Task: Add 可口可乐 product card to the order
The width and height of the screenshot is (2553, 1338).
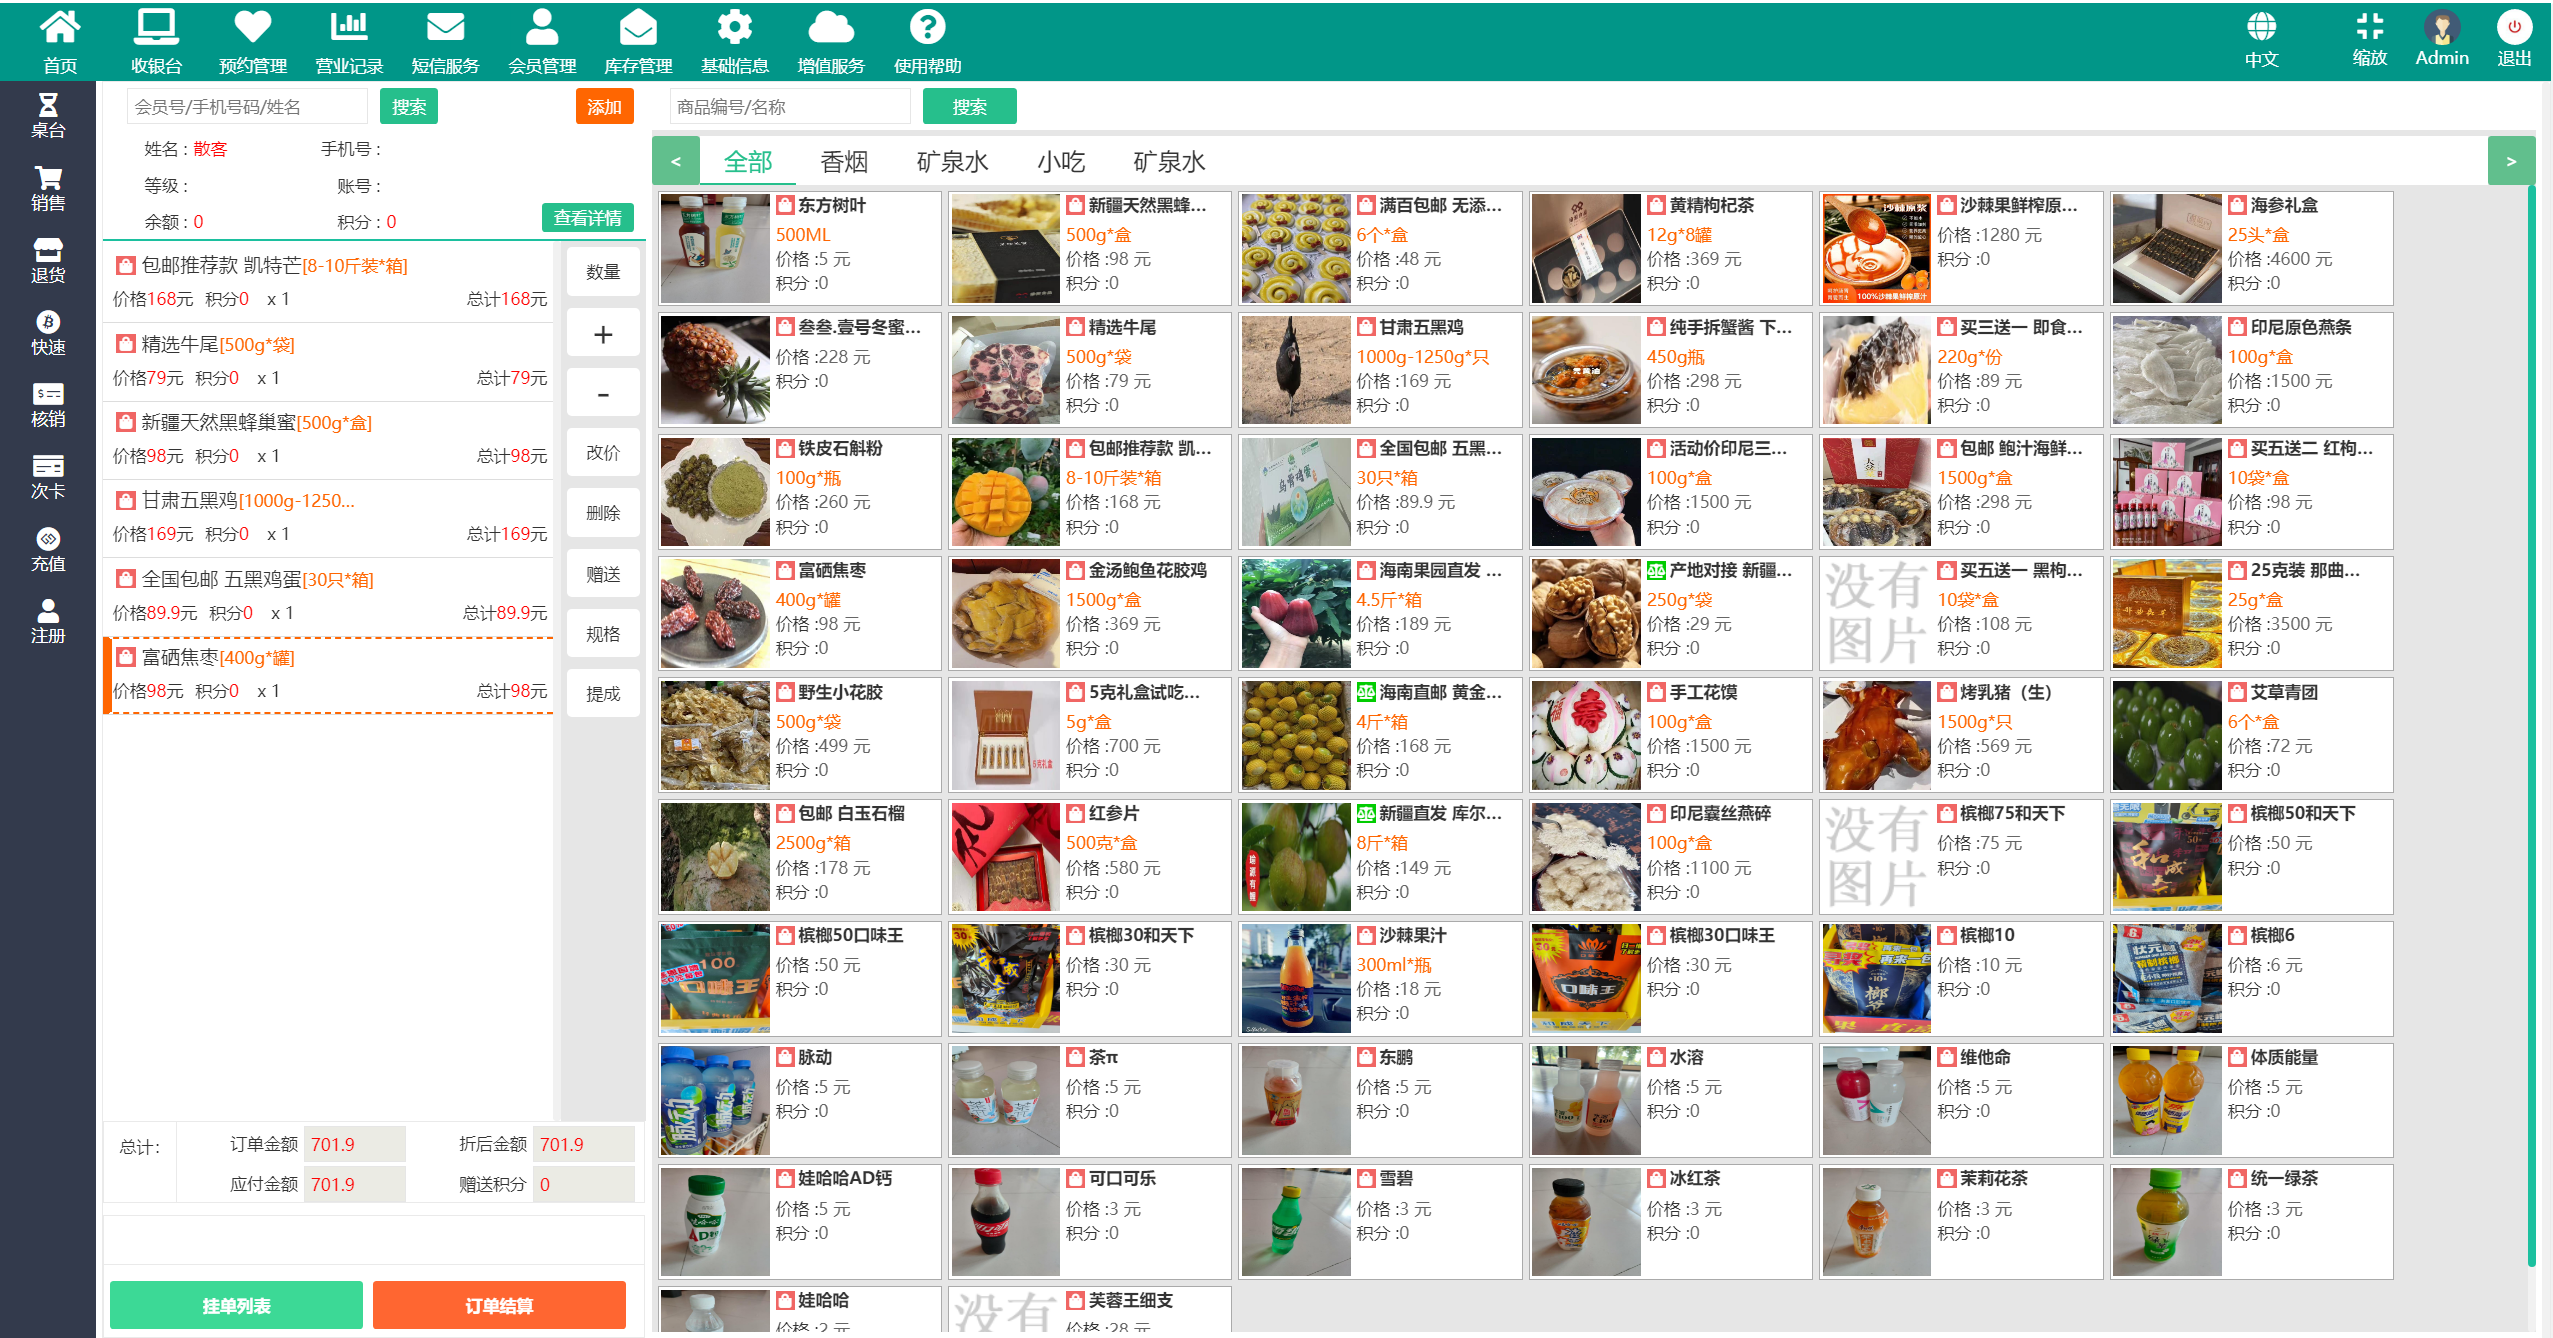Action: click(x=1088, y=1221)
